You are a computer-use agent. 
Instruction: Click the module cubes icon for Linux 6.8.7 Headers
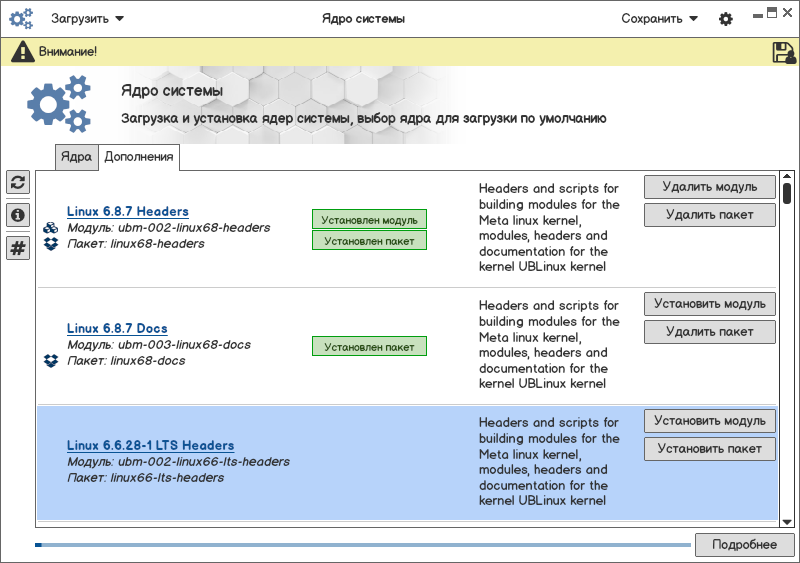pos(51,228)
